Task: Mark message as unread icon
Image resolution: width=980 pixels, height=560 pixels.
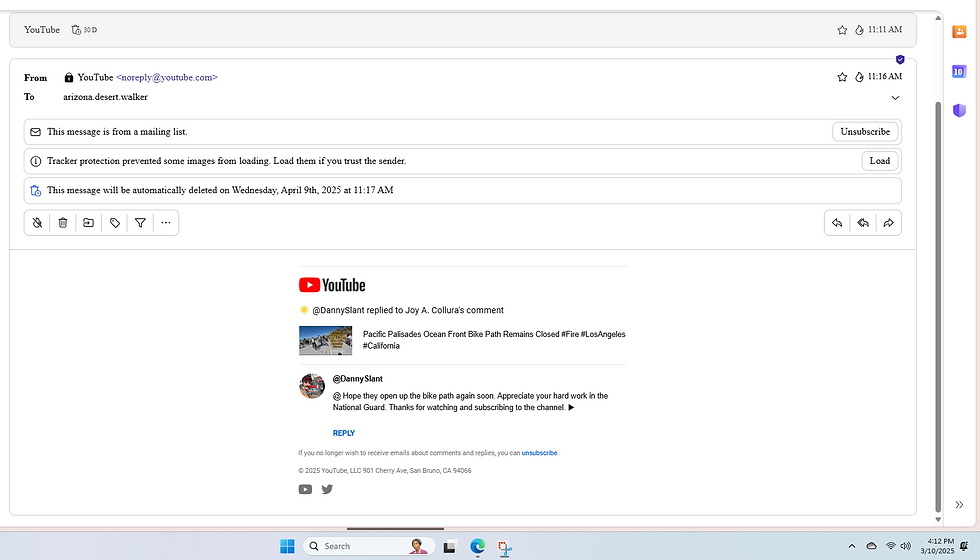Action: (x=38, y=222)
